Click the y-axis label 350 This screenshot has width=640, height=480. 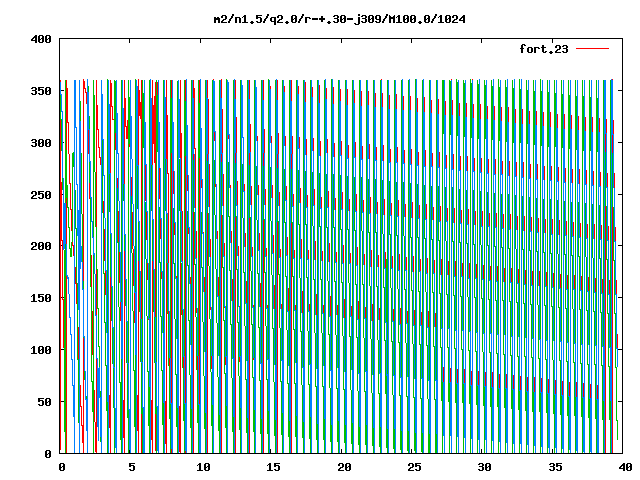(41, 91)
